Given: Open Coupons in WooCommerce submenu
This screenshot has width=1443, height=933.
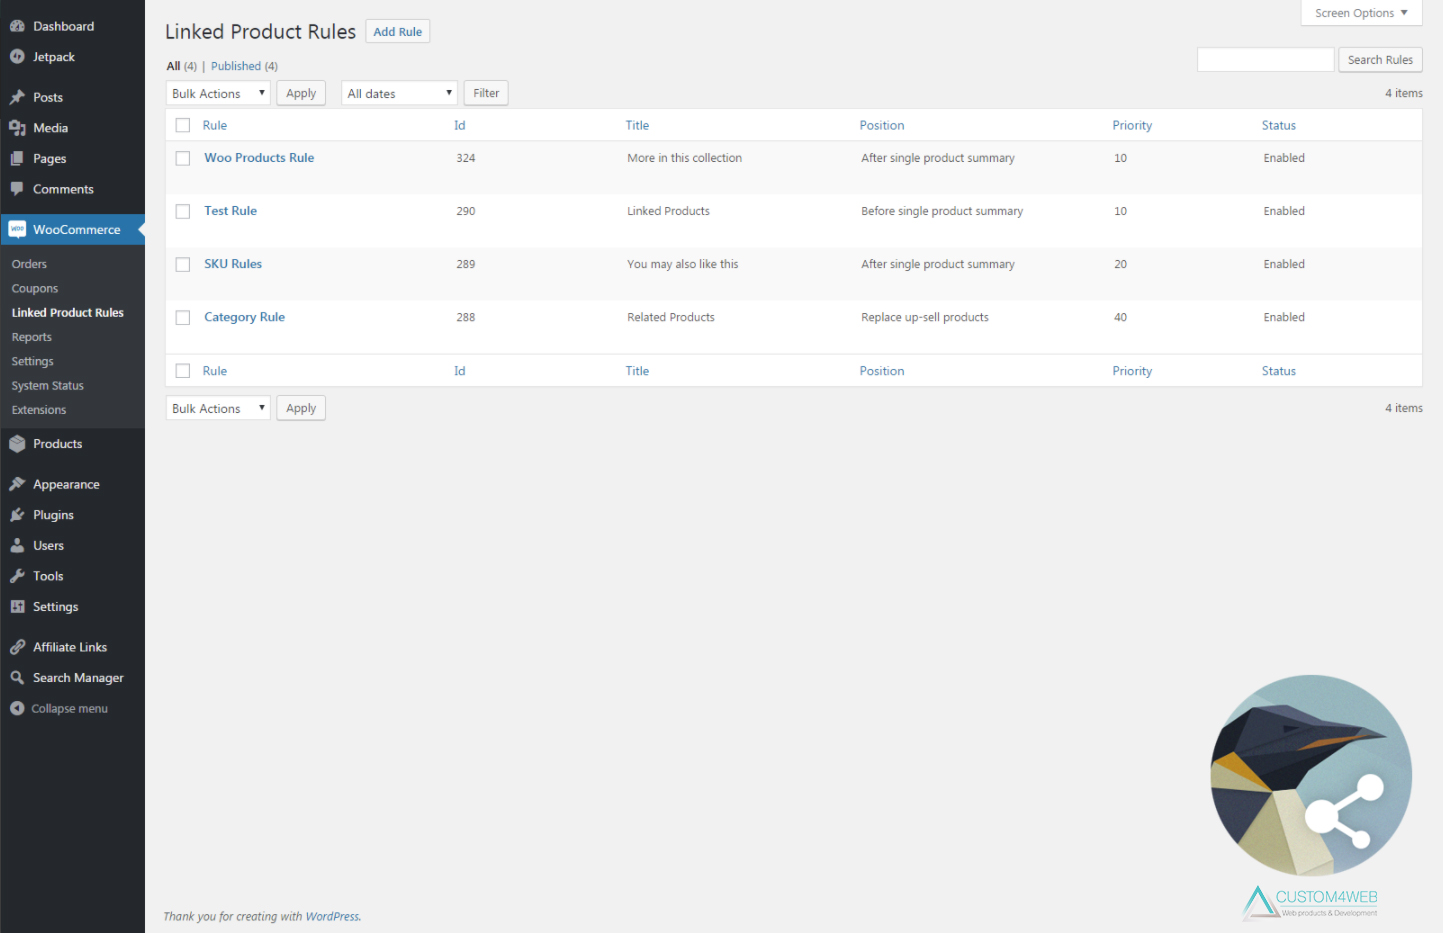Looking at the screenshot, I should click(35, 288).
